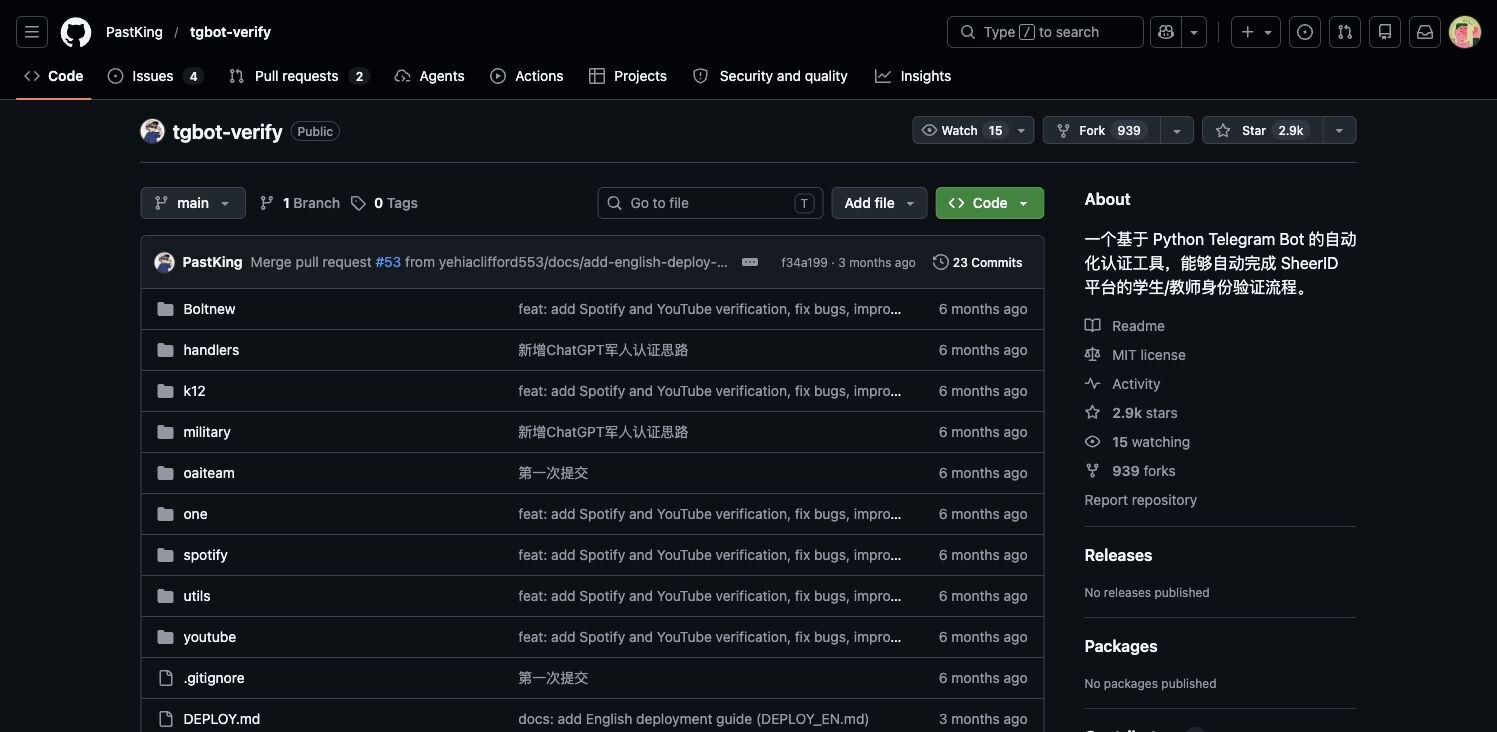
Task: Open the hamburger navigation menu
Action: 32,32
